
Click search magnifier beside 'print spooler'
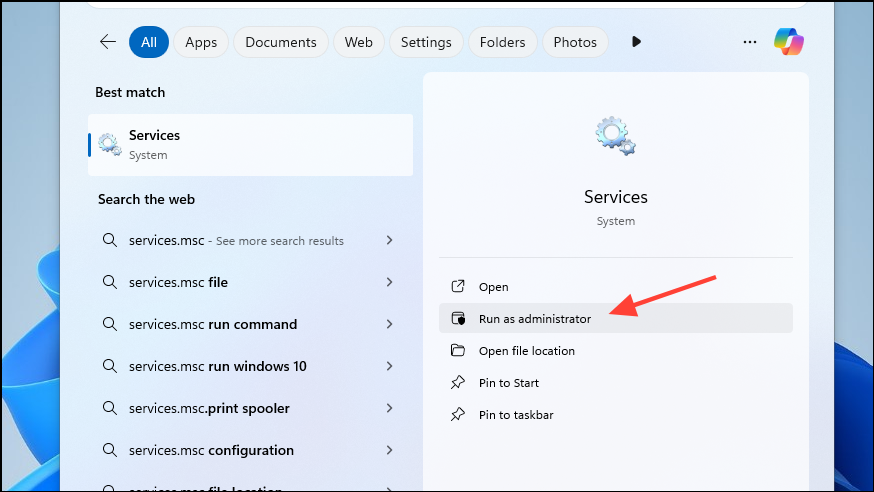[x=110, y=408]
